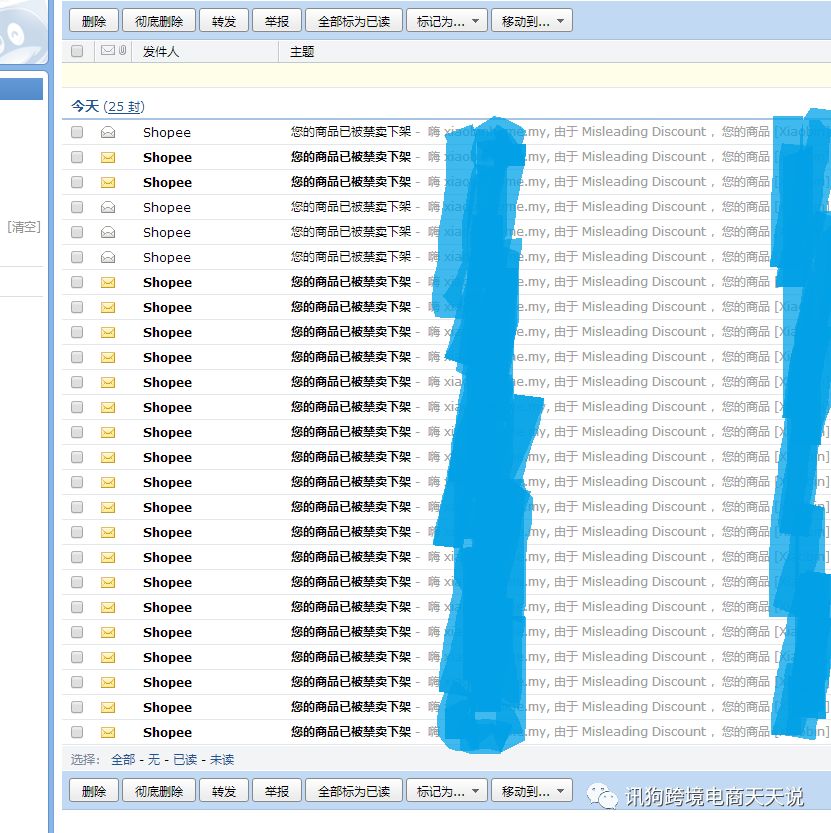This screenshot has width=831, height=833.
Task: Sort by the 主题 column header
Action: click(x=302, y=52)
